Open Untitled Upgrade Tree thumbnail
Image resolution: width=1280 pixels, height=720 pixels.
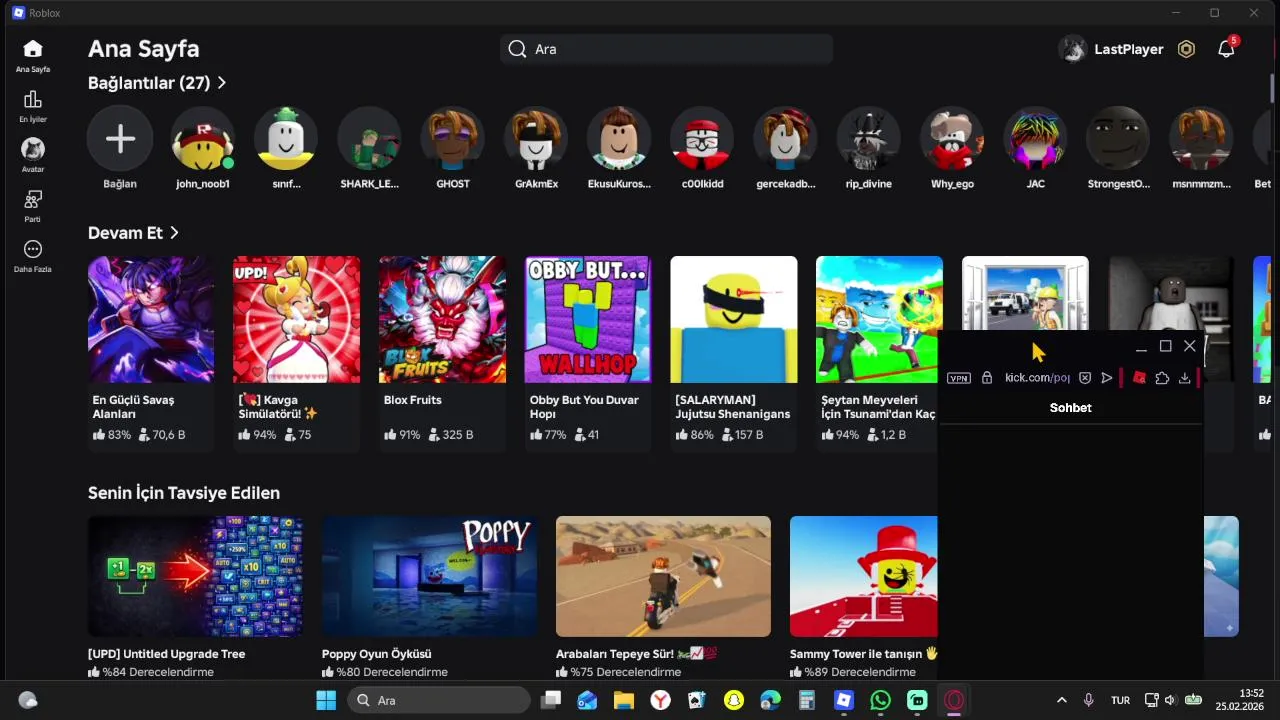195,576
